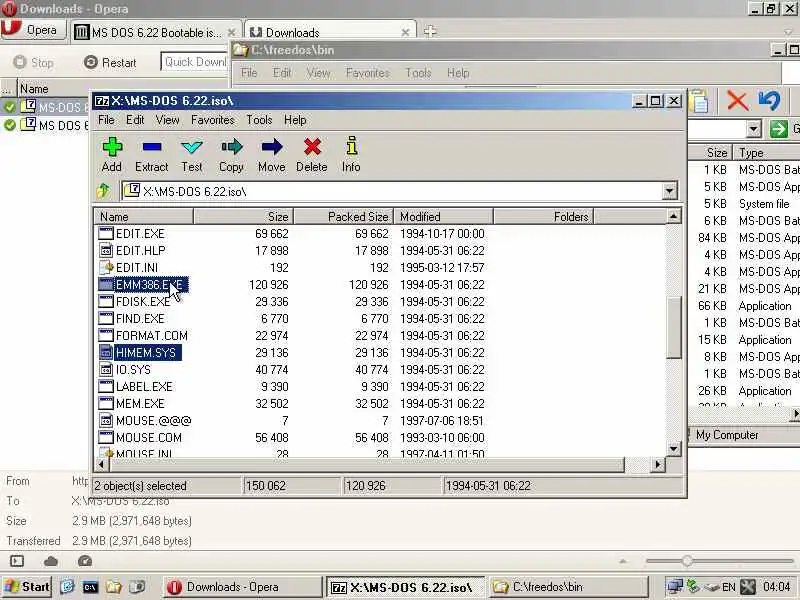800x600 pixels.
Task: Select EDIT.EXE file
Action: tap(140, 234)
